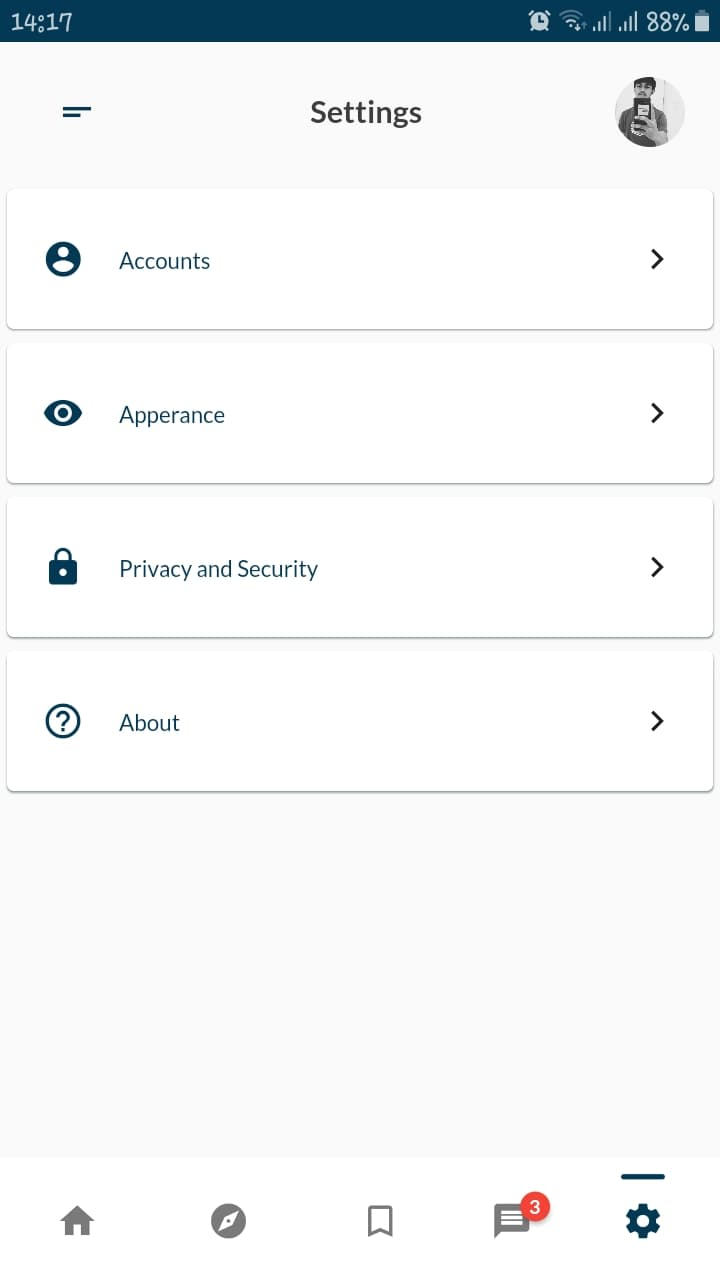
Task: Open the Accounts settings label
Action: click(x=165, y=261)
